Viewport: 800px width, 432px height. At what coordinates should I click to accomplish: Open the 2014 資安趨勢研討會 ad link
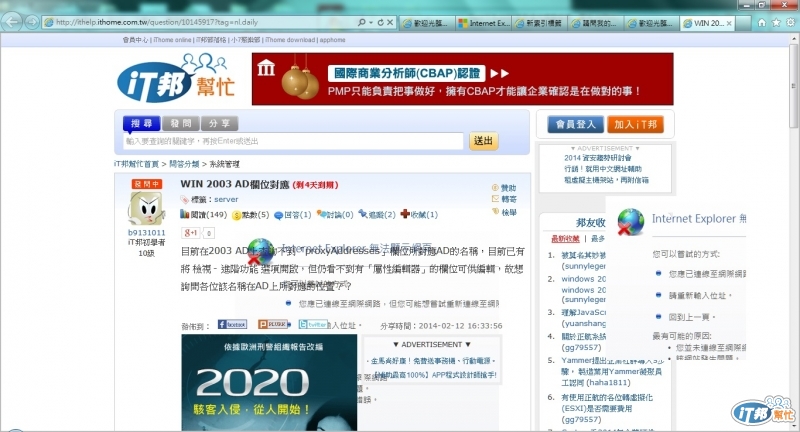click(x=597, y=158)
